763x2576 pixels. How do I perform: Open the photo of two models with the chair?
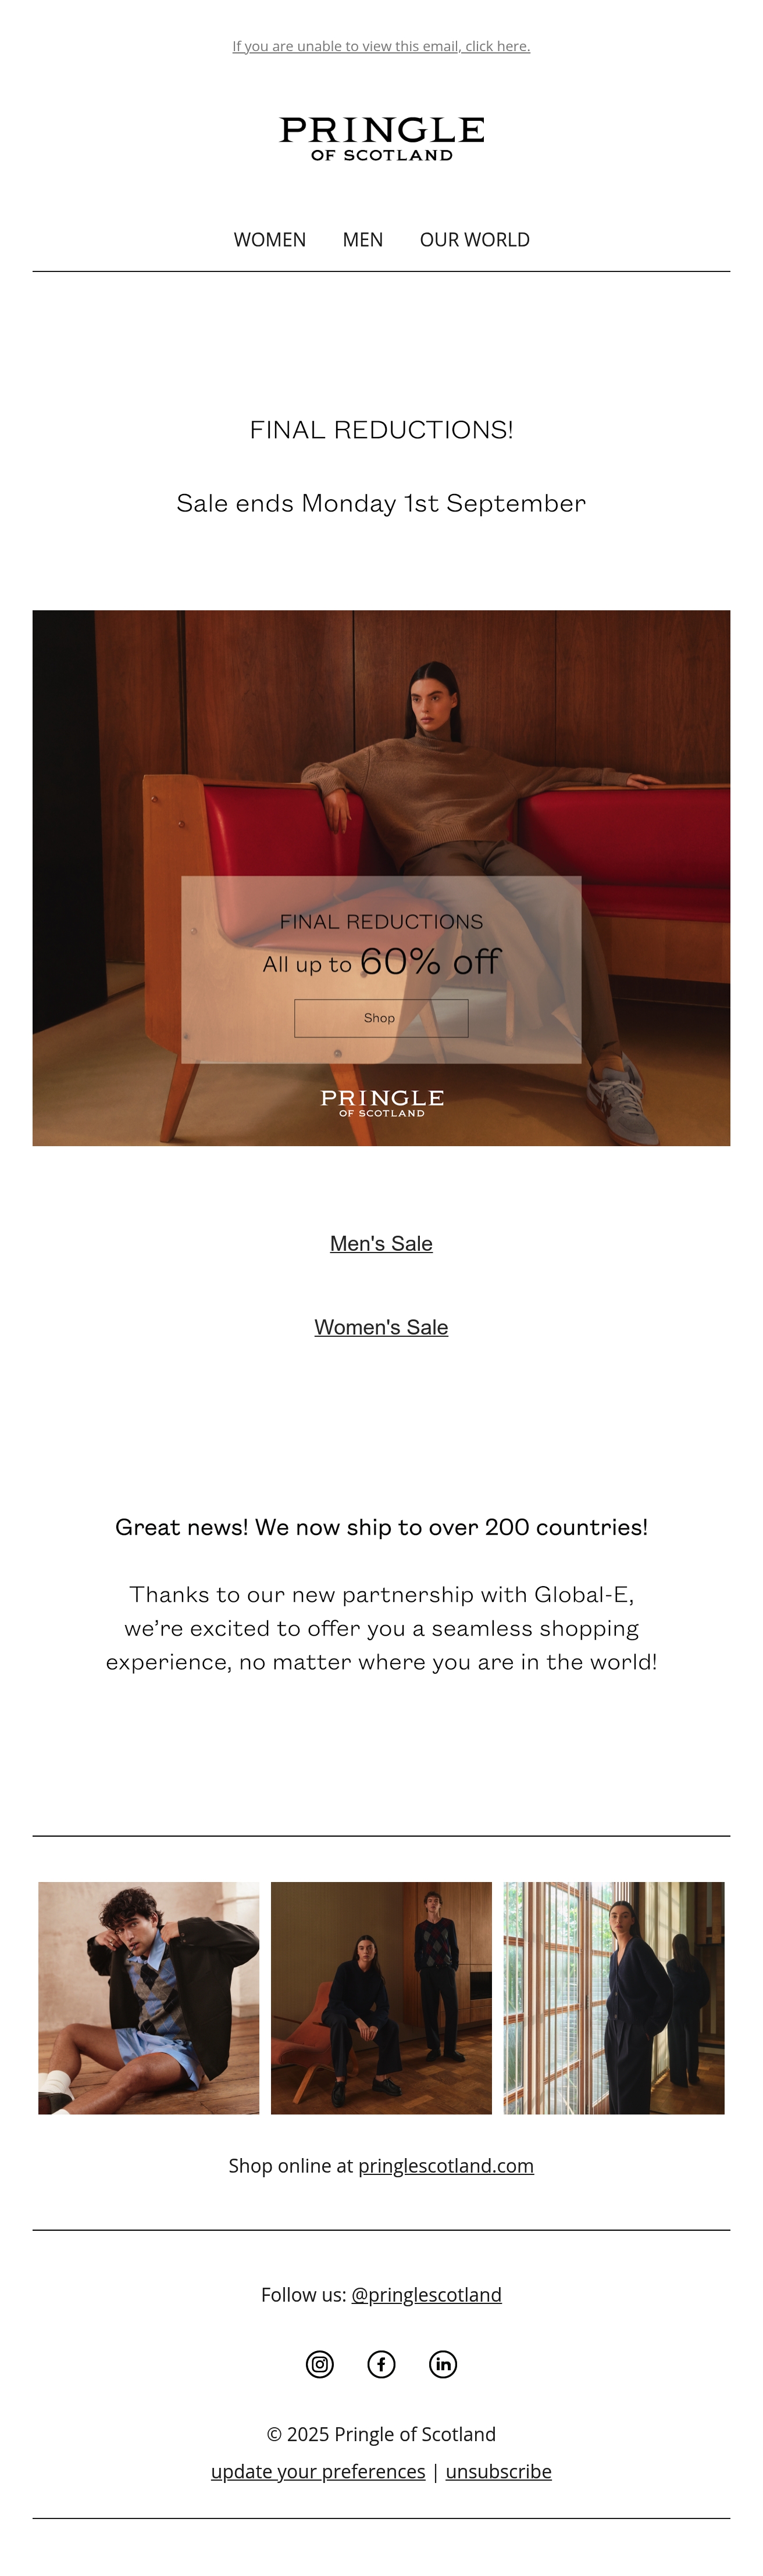tap(381, 1998)
